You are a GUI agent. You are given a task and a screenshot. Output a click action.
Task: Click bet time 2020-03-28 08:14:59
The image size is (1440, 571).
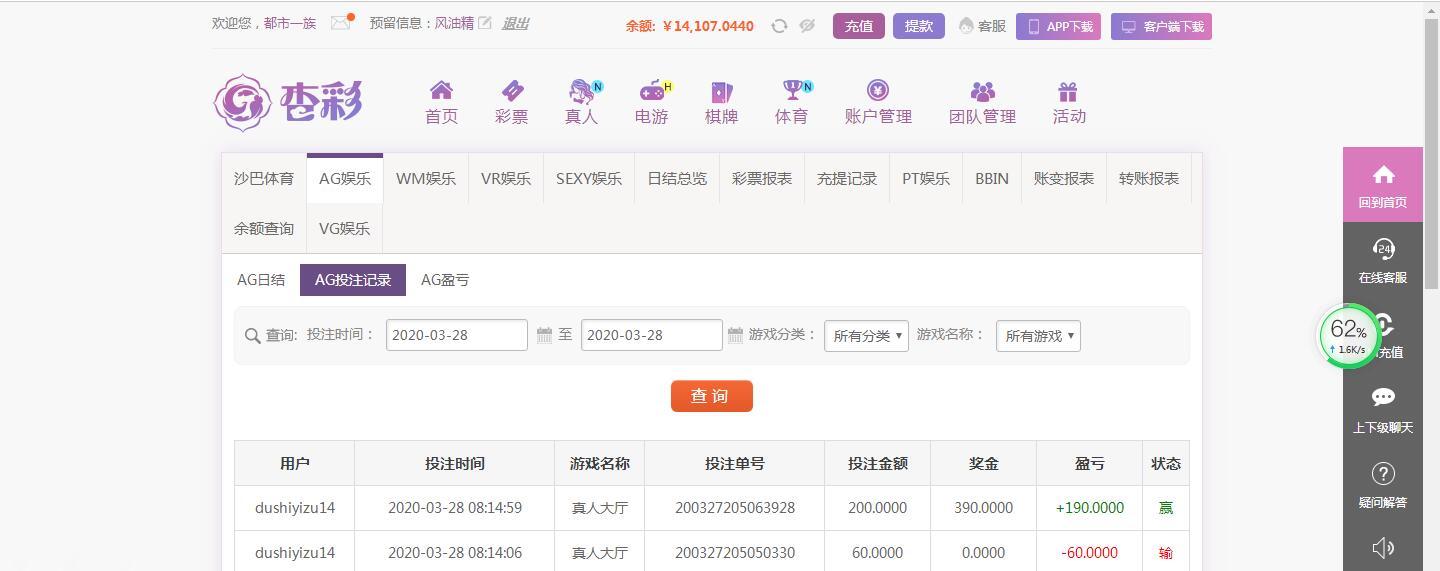click(455, 508)
